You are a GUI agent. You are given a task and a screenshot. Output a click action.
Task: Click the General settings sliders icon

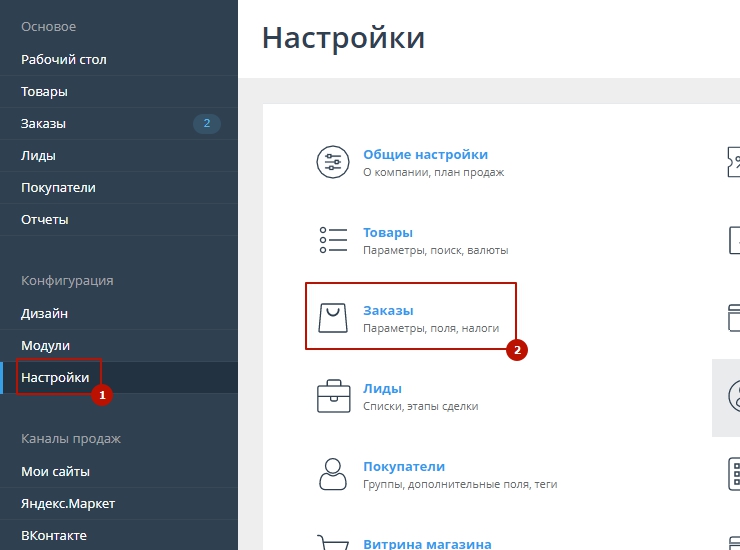coord(333,162)
